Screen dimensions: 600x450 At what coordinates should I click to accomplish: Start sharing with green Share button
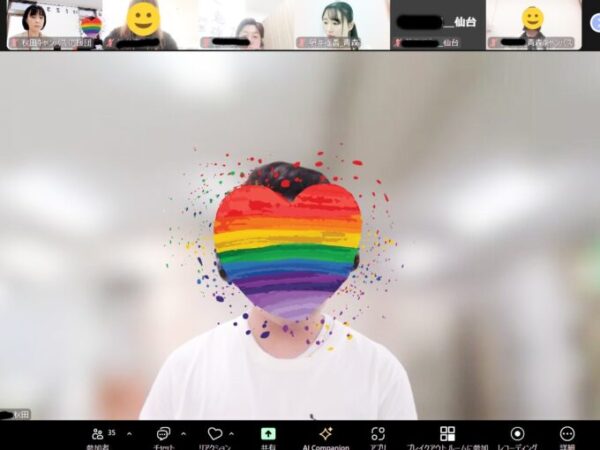tap(268, 434)
